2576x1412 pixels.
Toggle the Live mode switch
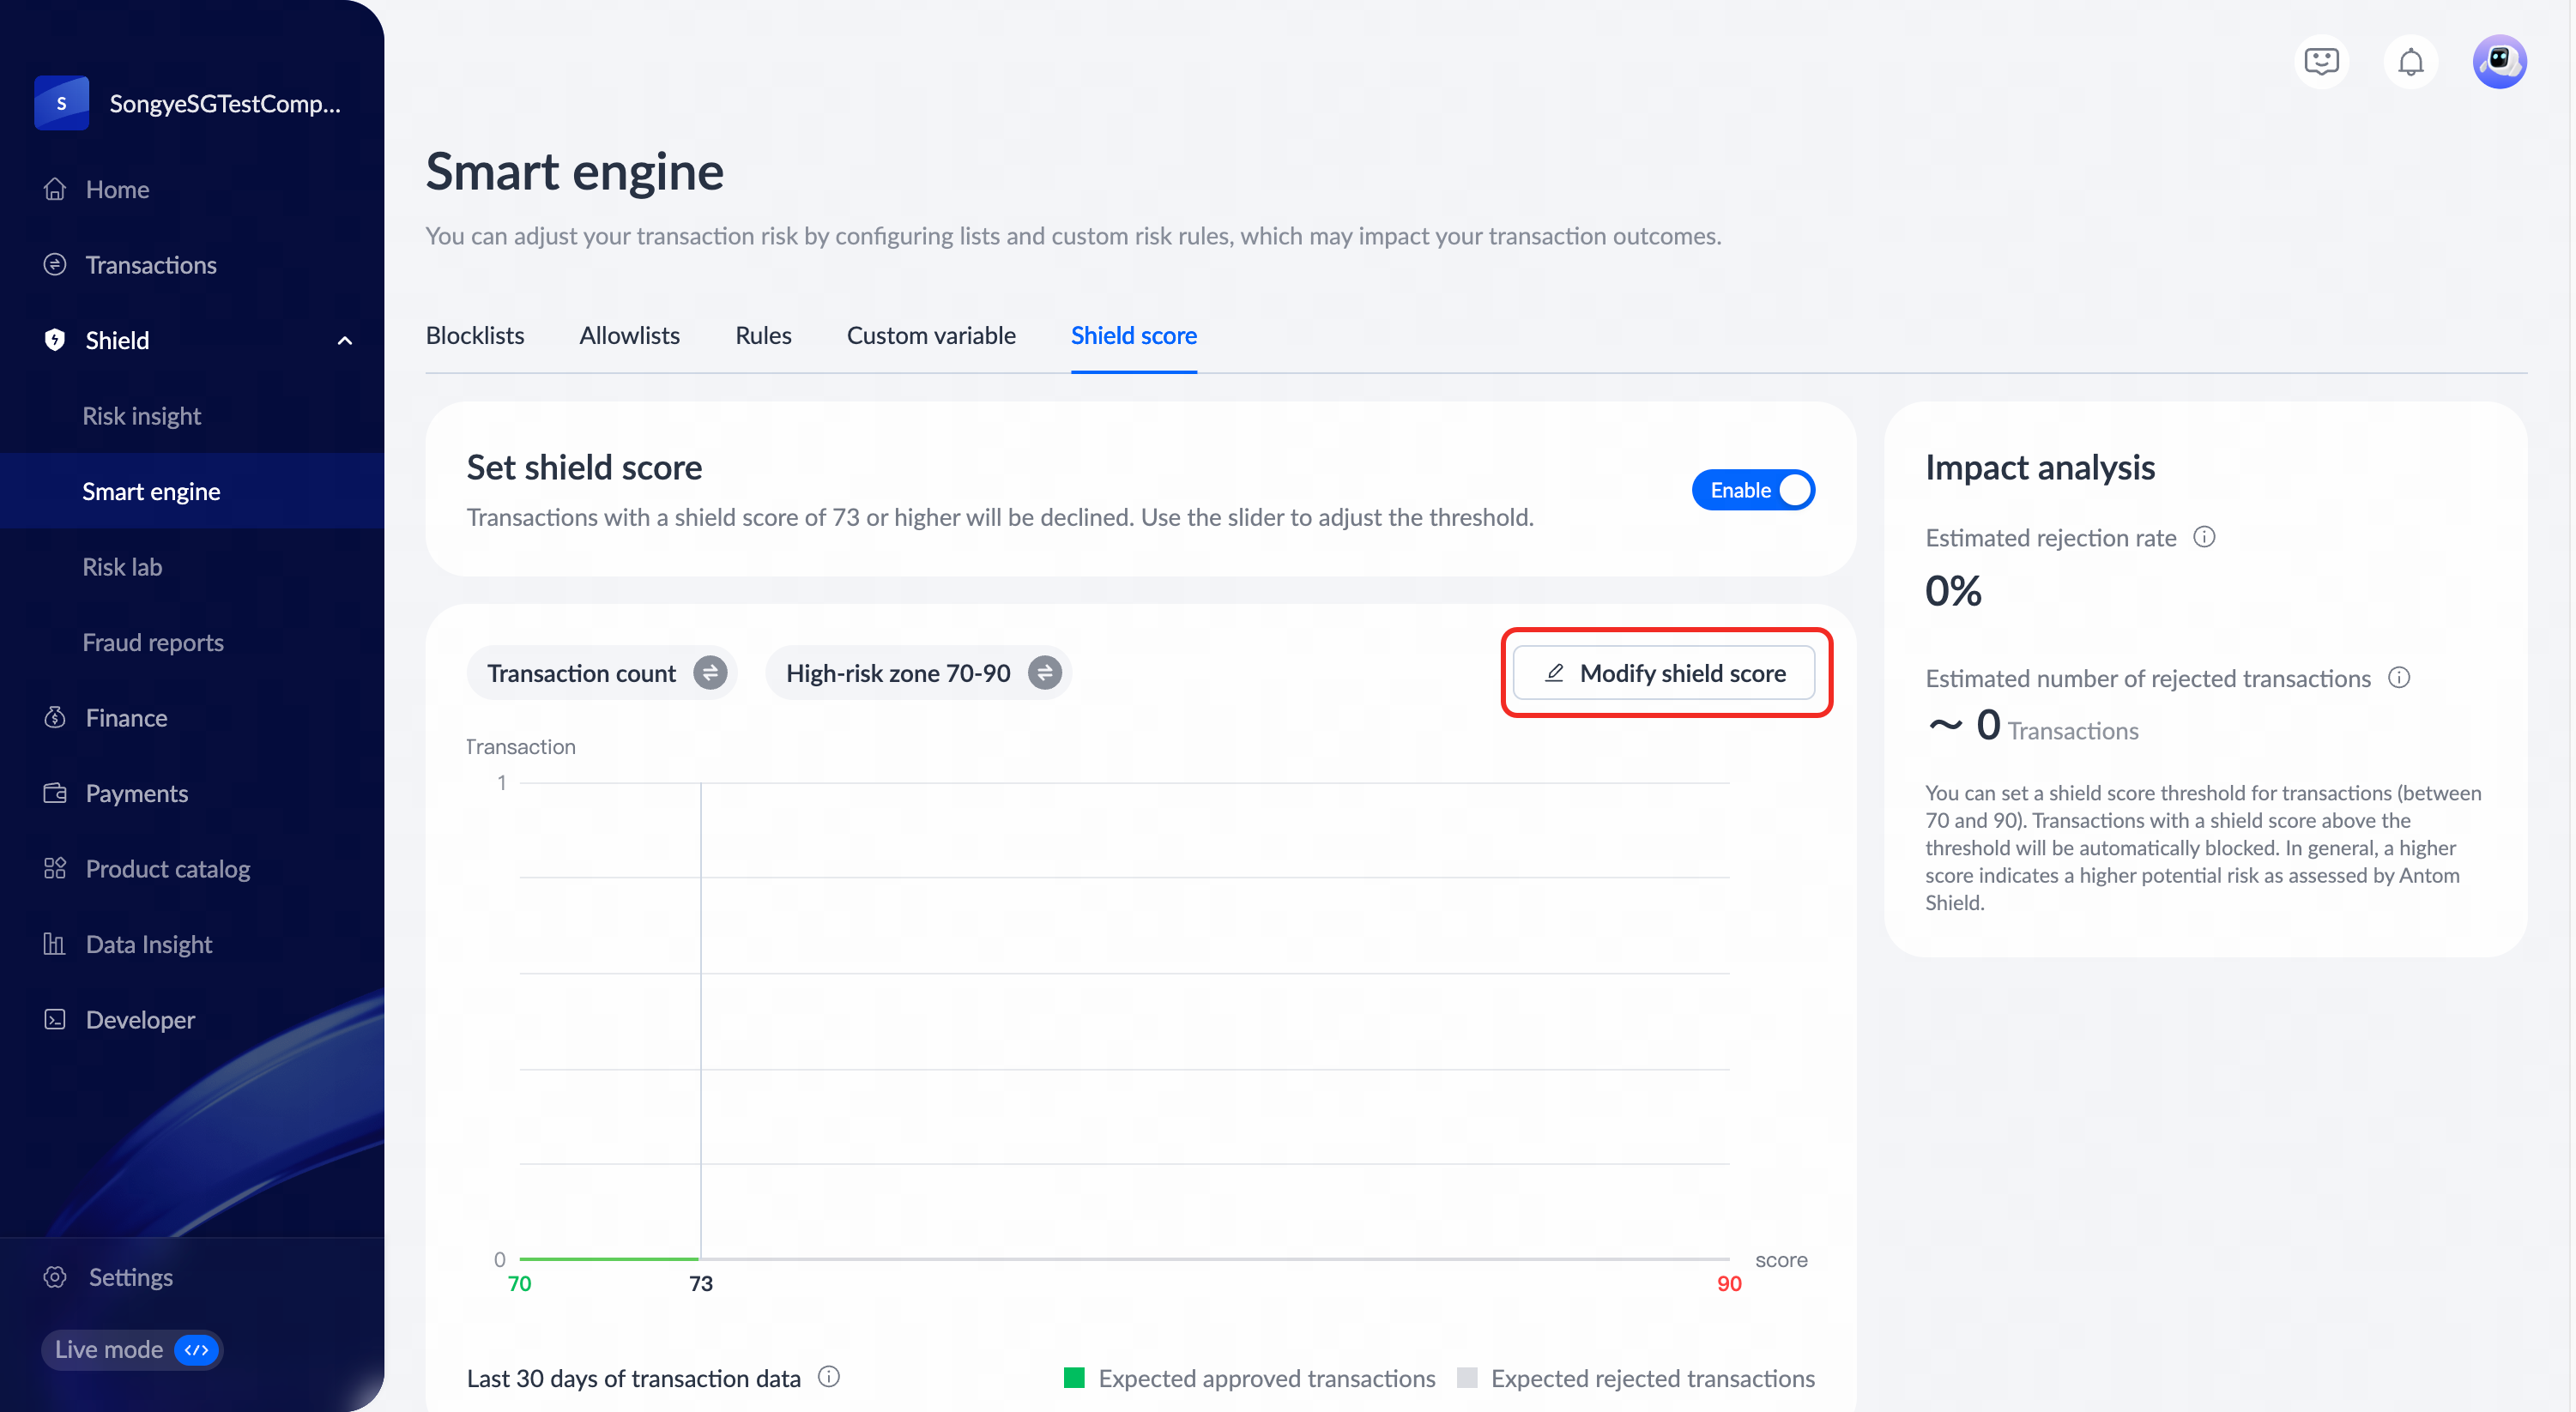pos(196,1349)
